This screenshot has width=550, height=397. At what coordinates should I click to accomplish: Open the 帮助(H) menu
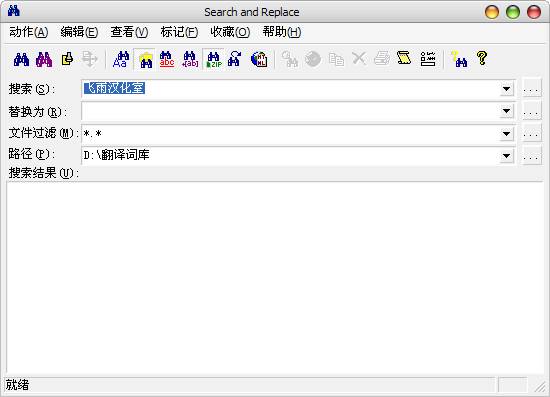tap(282, 32)
